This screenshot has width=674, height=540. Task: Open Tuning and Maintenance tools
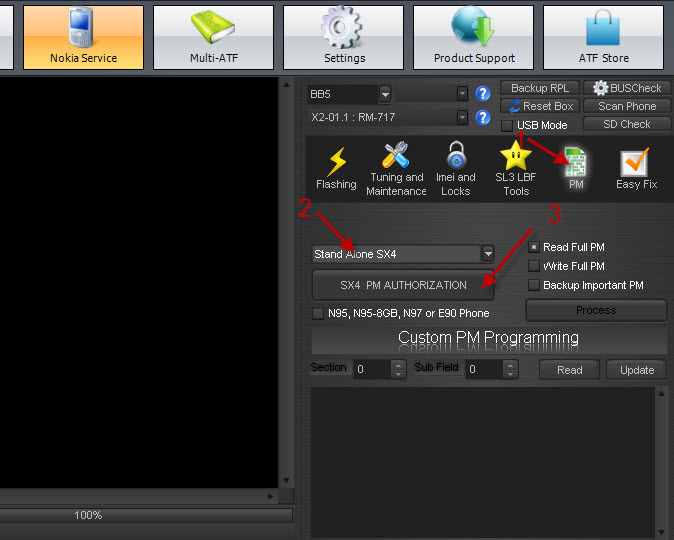tap(396, 169)
